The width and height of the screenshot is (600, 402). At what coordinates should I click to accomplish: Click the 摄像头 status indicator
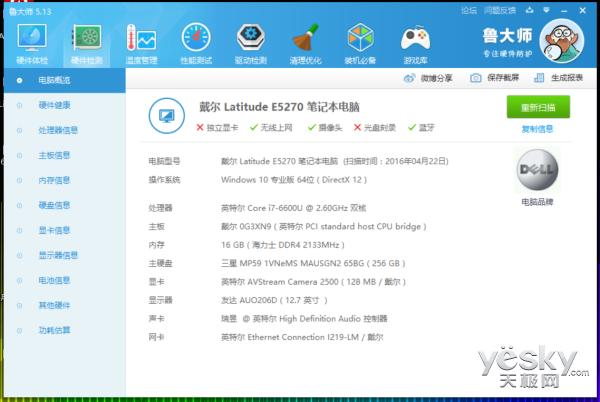coord(325,128)
